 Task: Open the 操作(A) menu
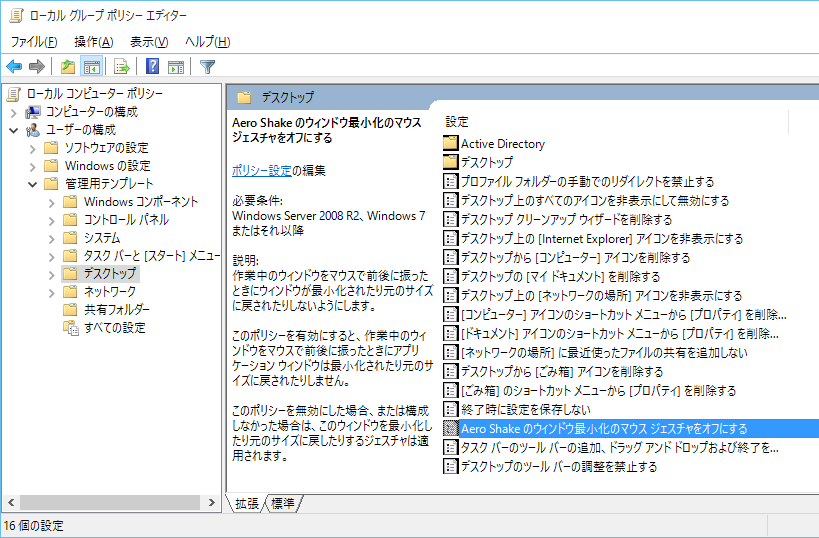pos(93,42)
